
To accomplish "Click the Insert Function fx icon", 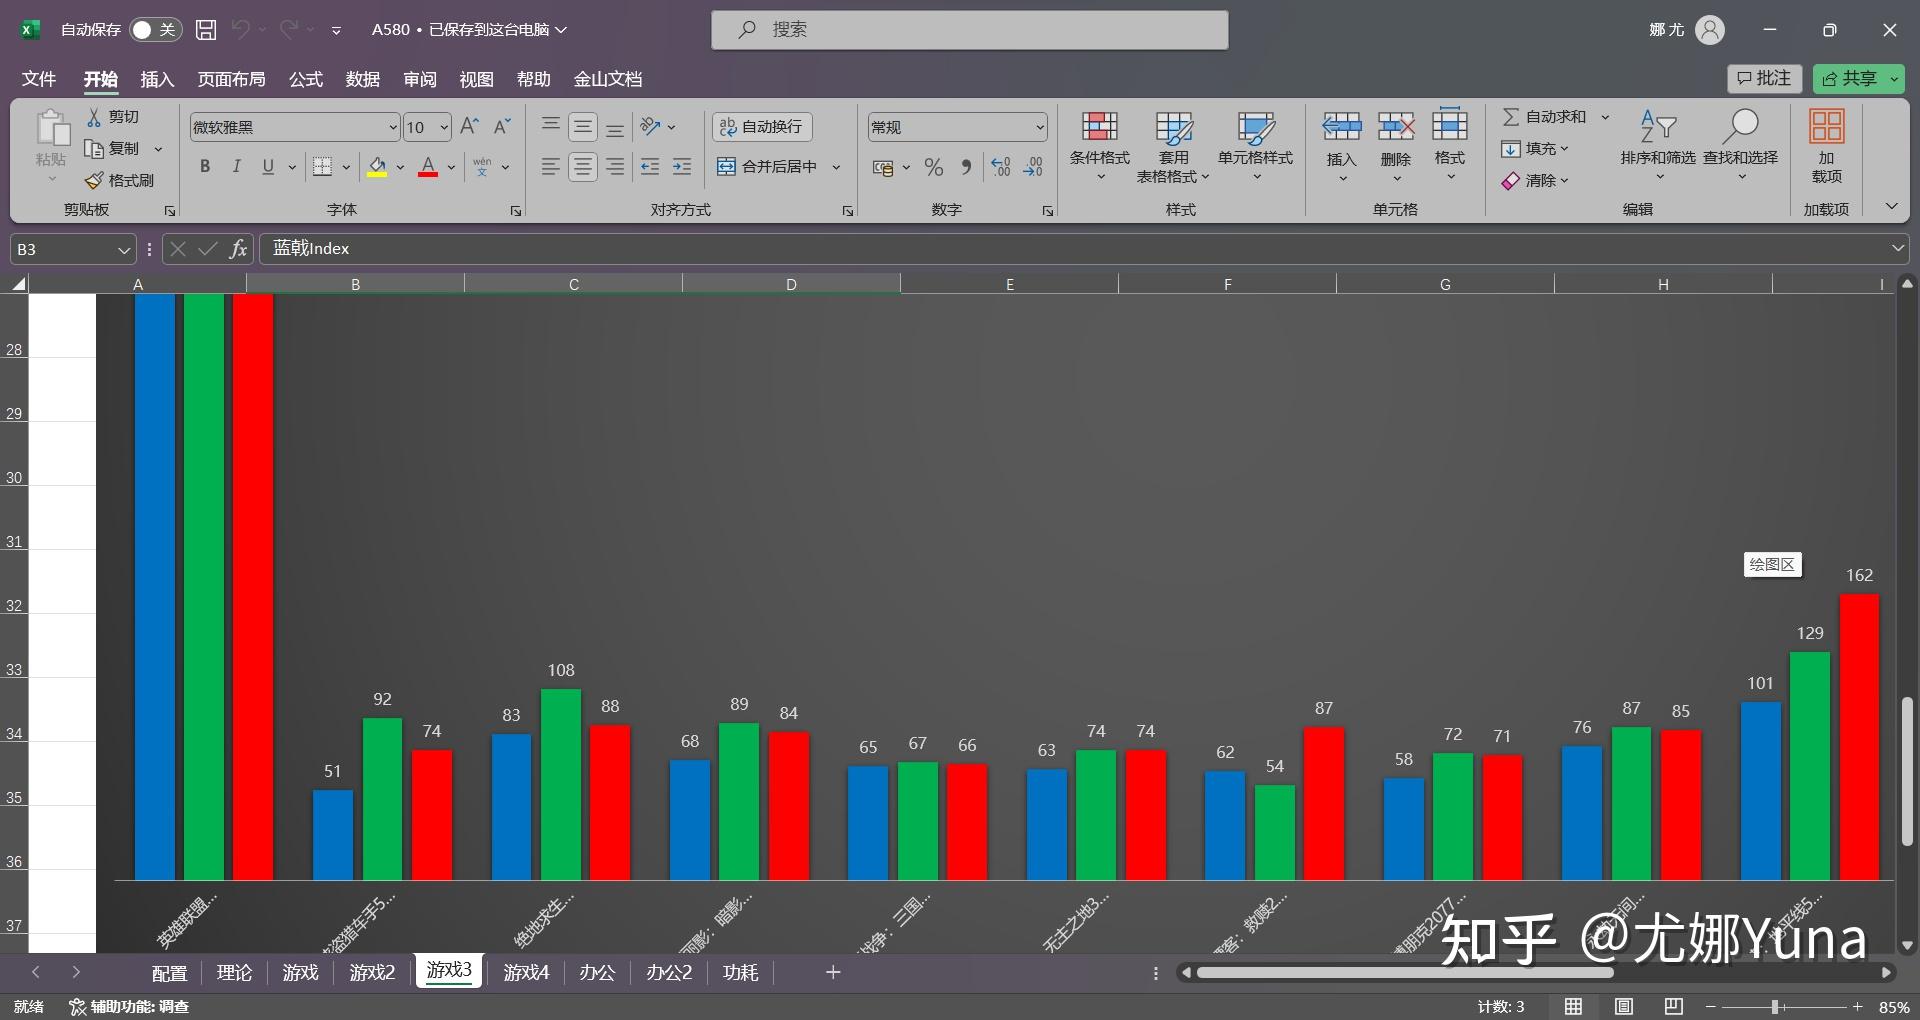I will (x=238, y=249).
